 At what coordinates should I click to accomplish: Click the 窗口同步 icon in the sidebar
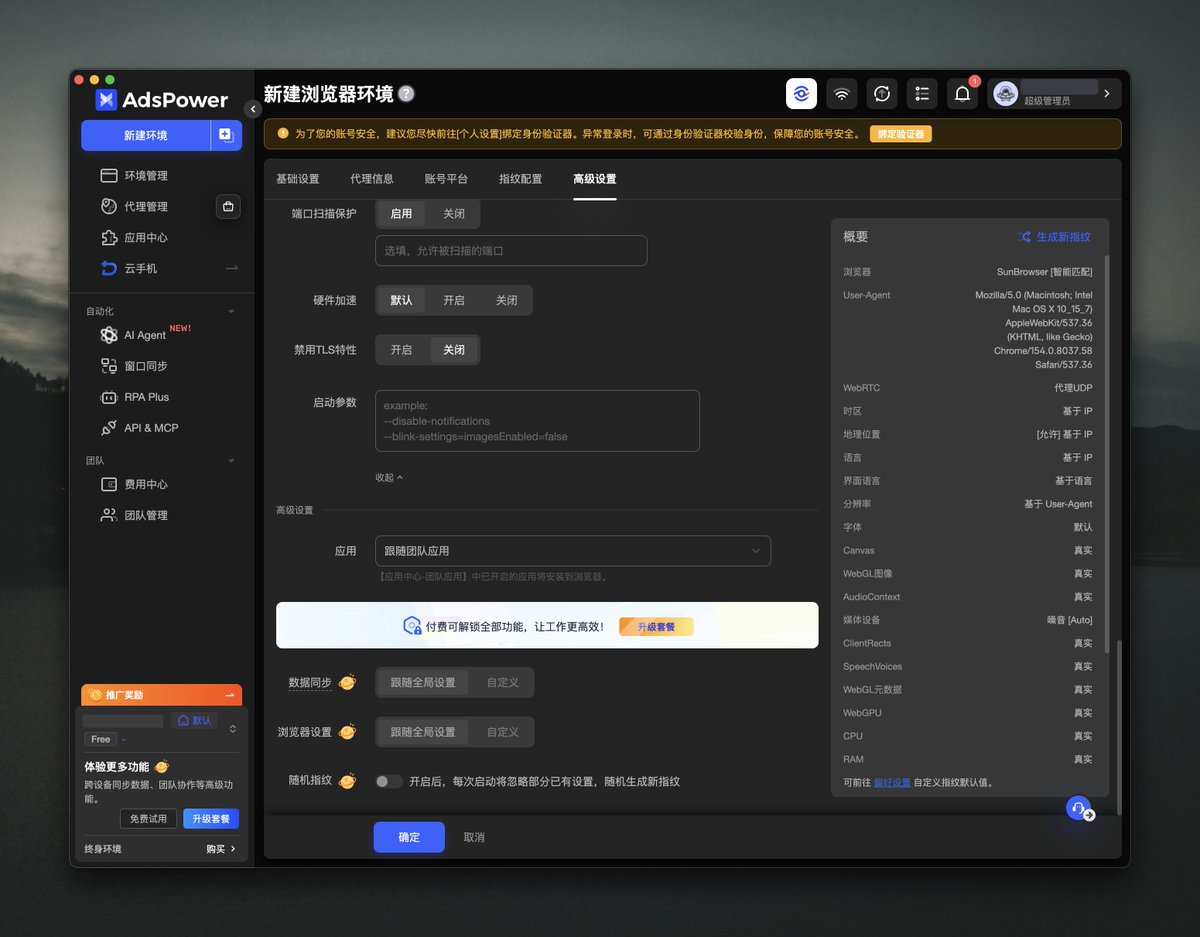click(x=109, y=366)
